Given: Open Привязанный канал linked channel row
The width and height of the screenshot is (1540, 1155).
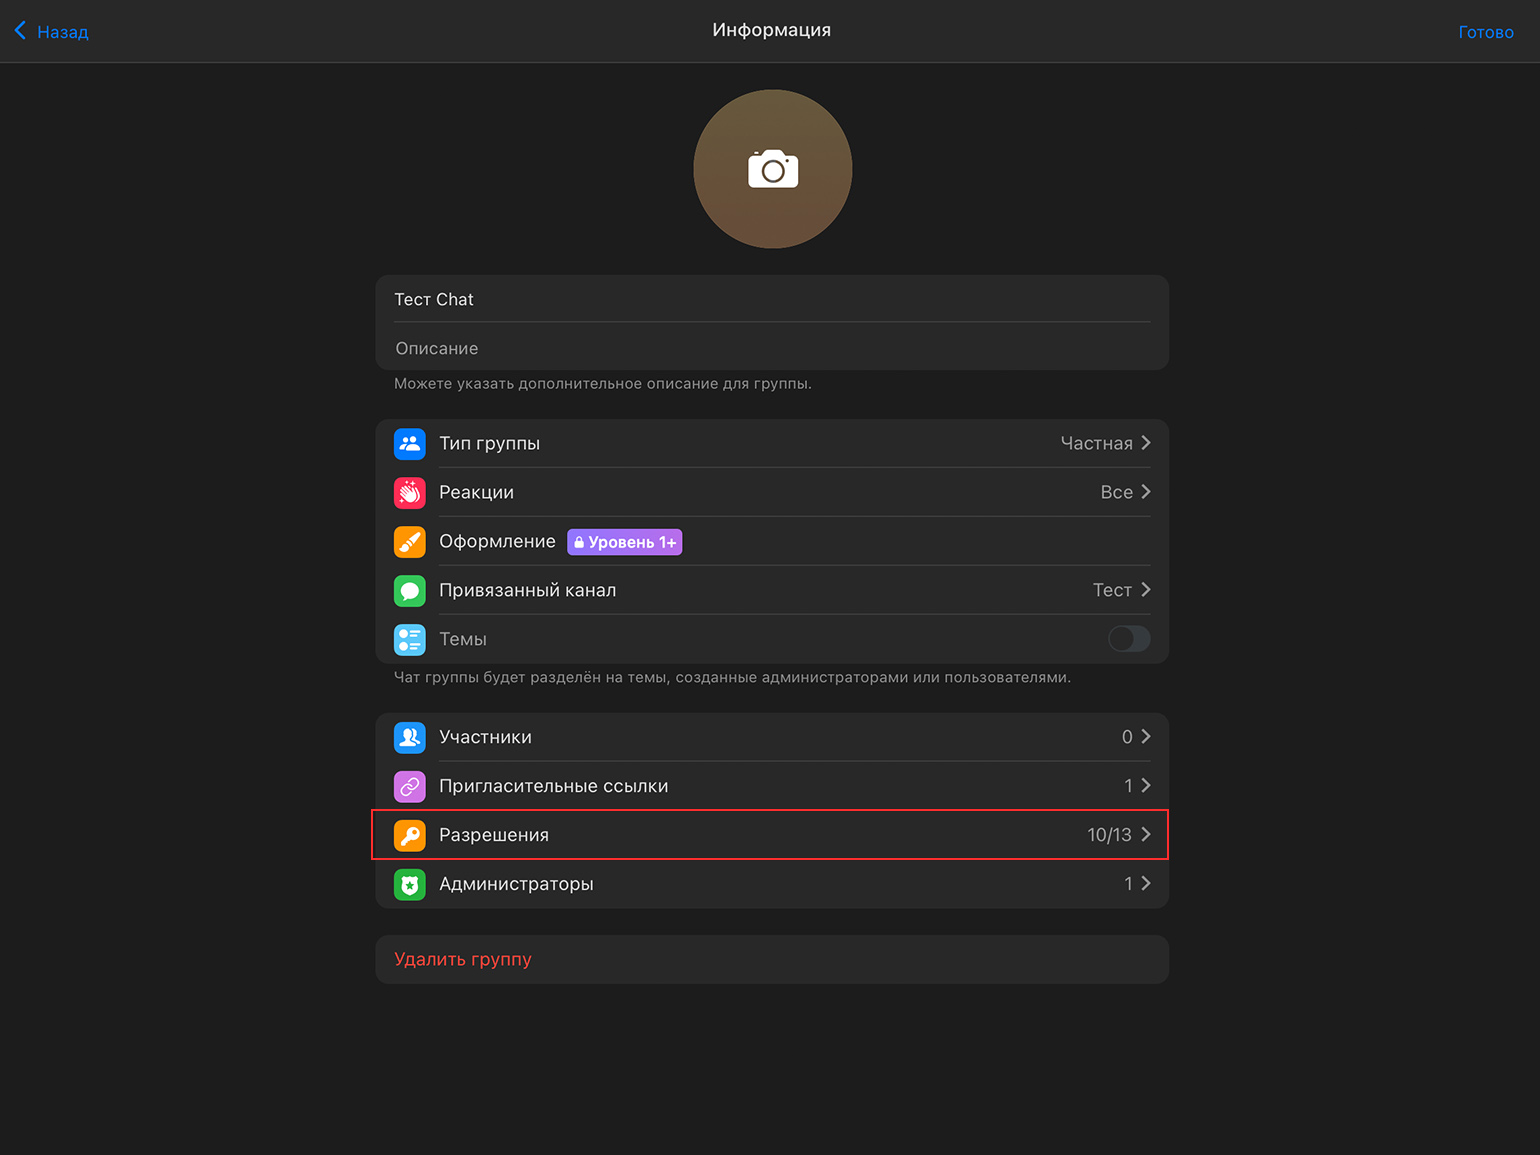Looking at the screenshot, I should coord(772,590).
